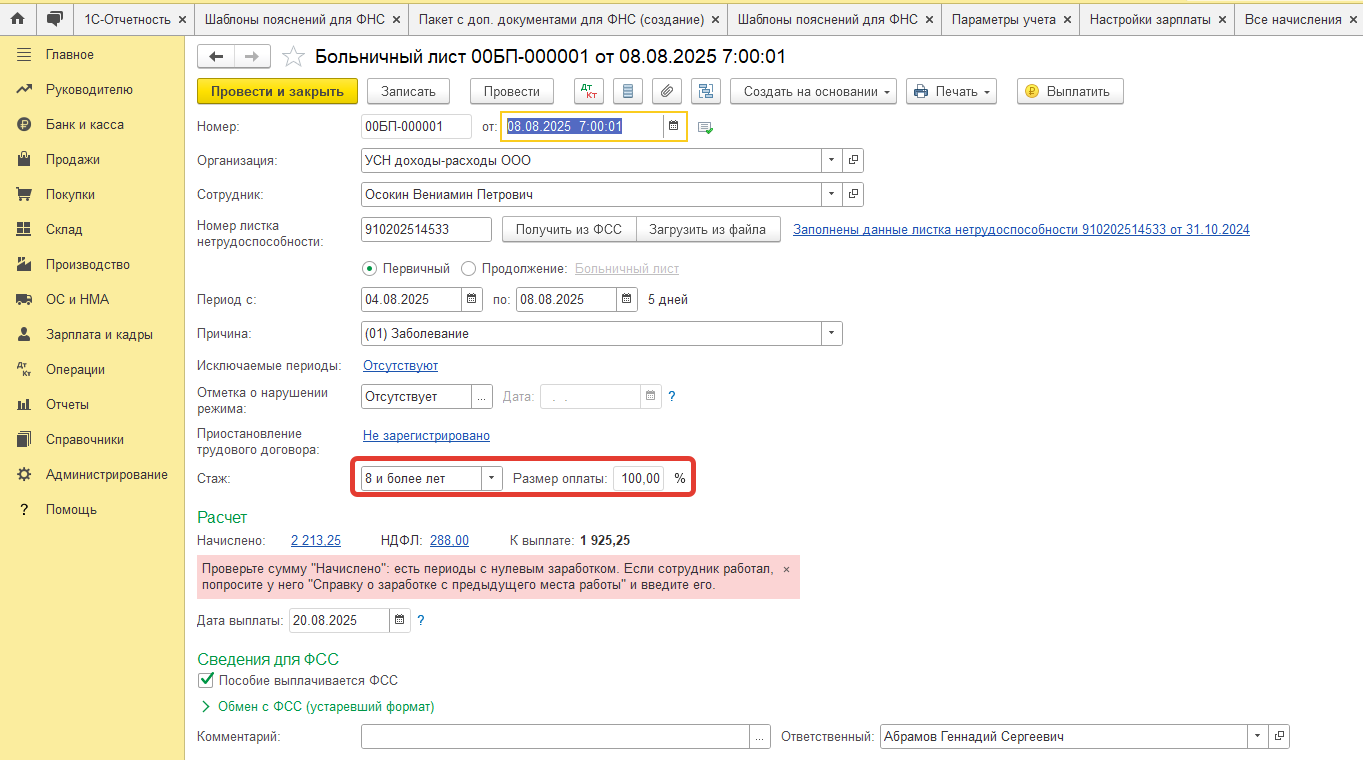Add document to favorites star

coord(293,57)
